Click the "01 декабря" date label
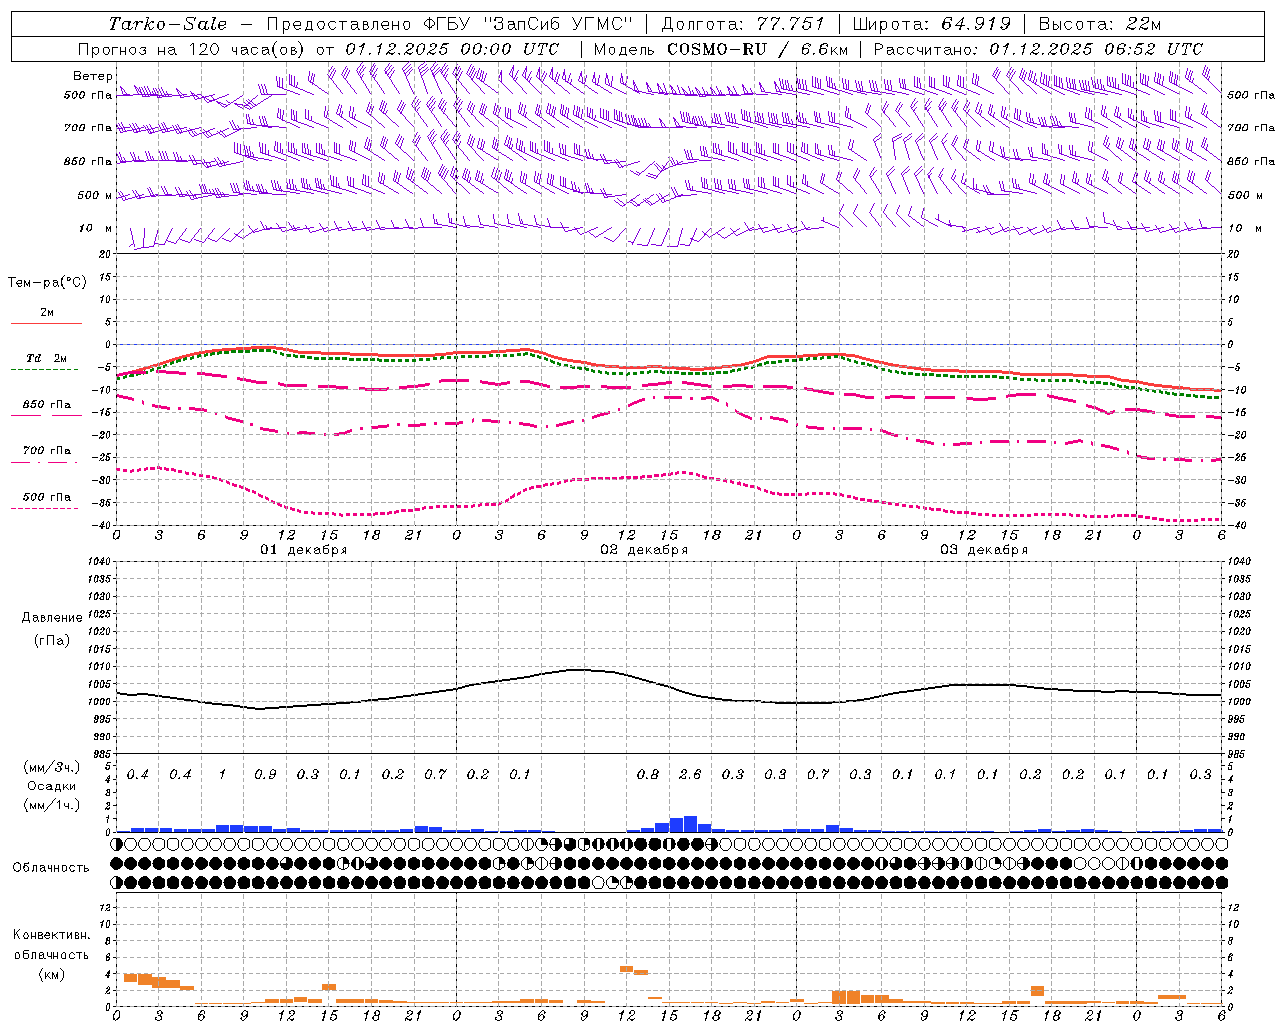The width and height of the screenshot is (1280, 1024). (x=304, y=550)
